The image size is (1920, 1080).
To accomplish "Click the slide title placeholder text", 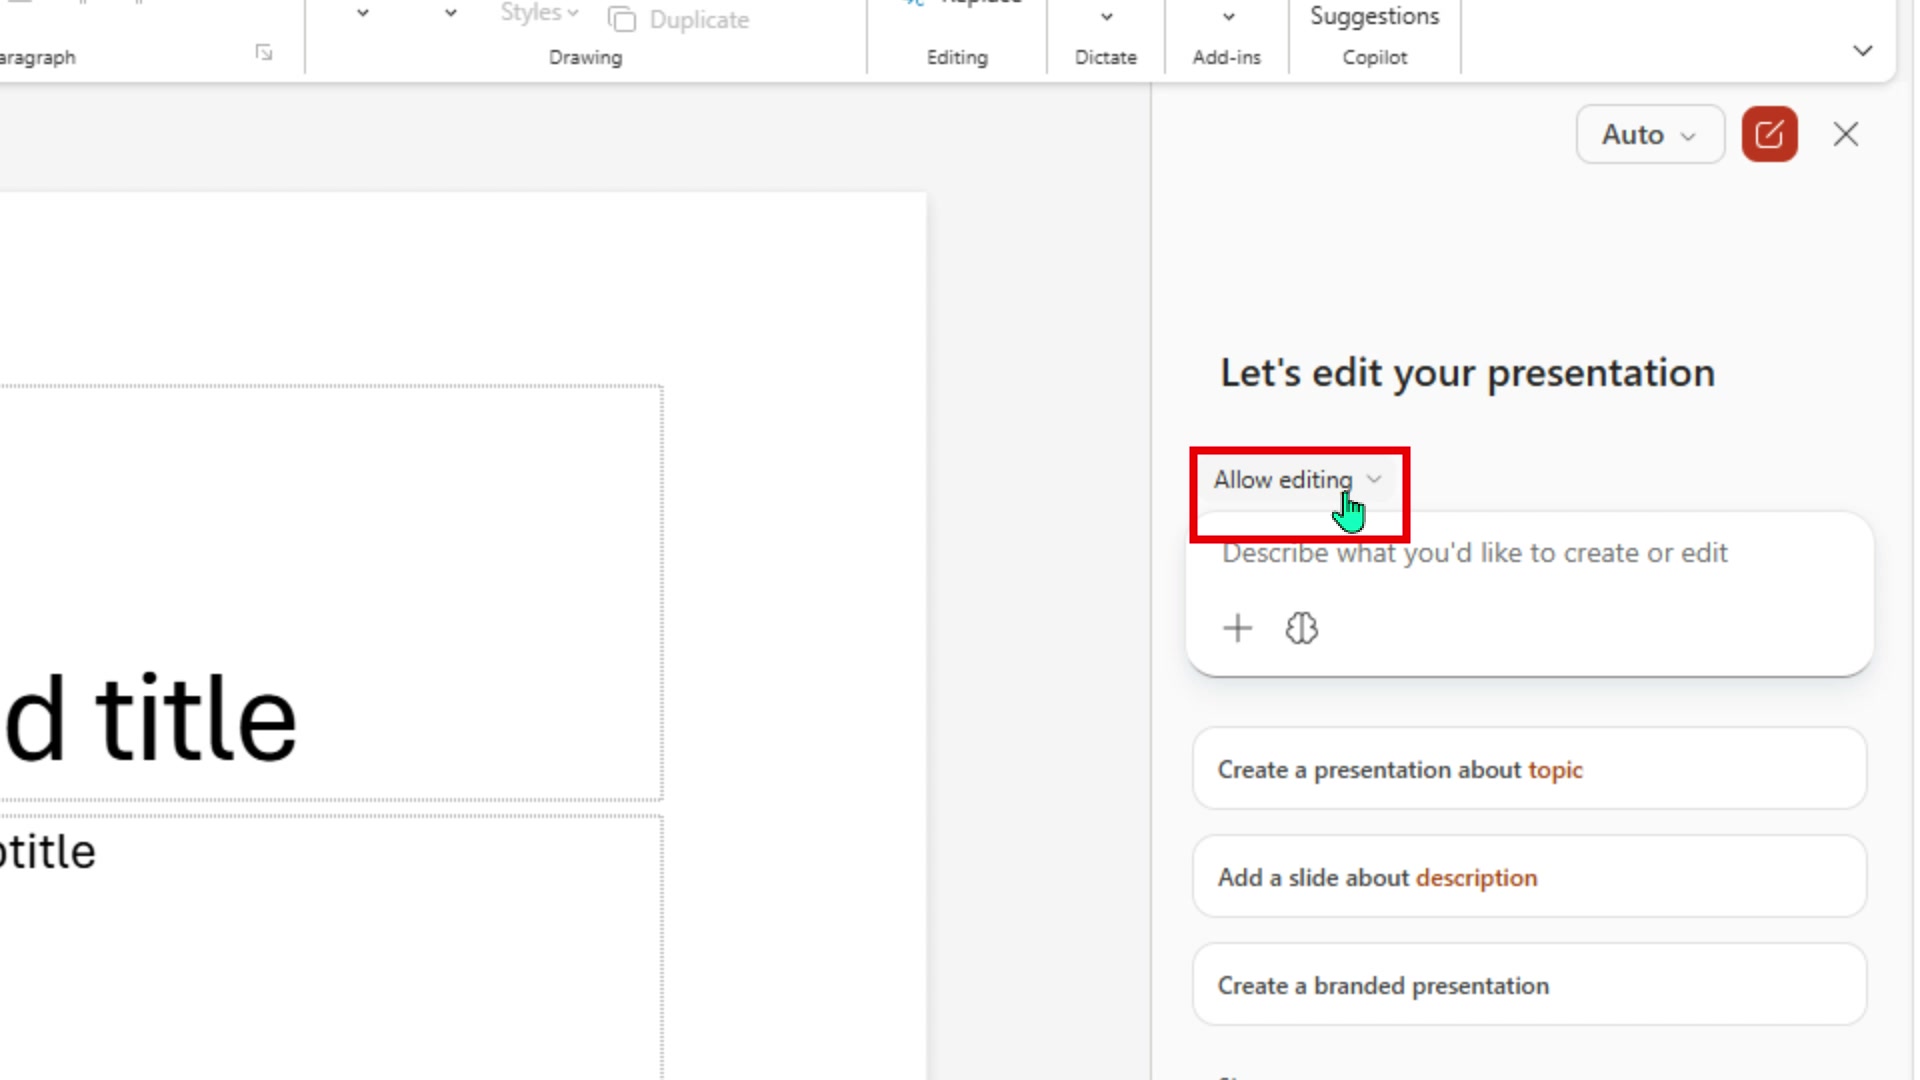I will coord(151,718).
